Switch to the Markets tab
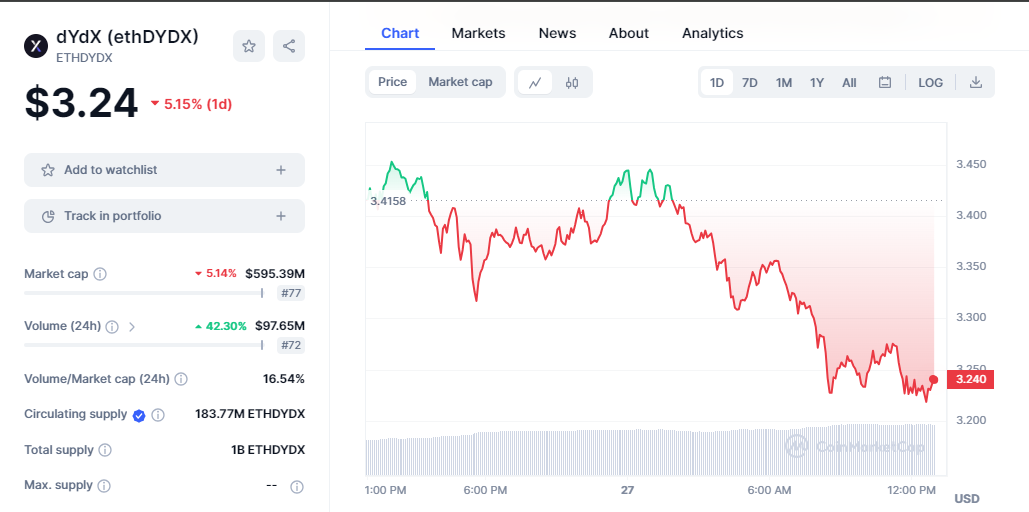Viewport: 1029px width, 512px height. [478, 33]
